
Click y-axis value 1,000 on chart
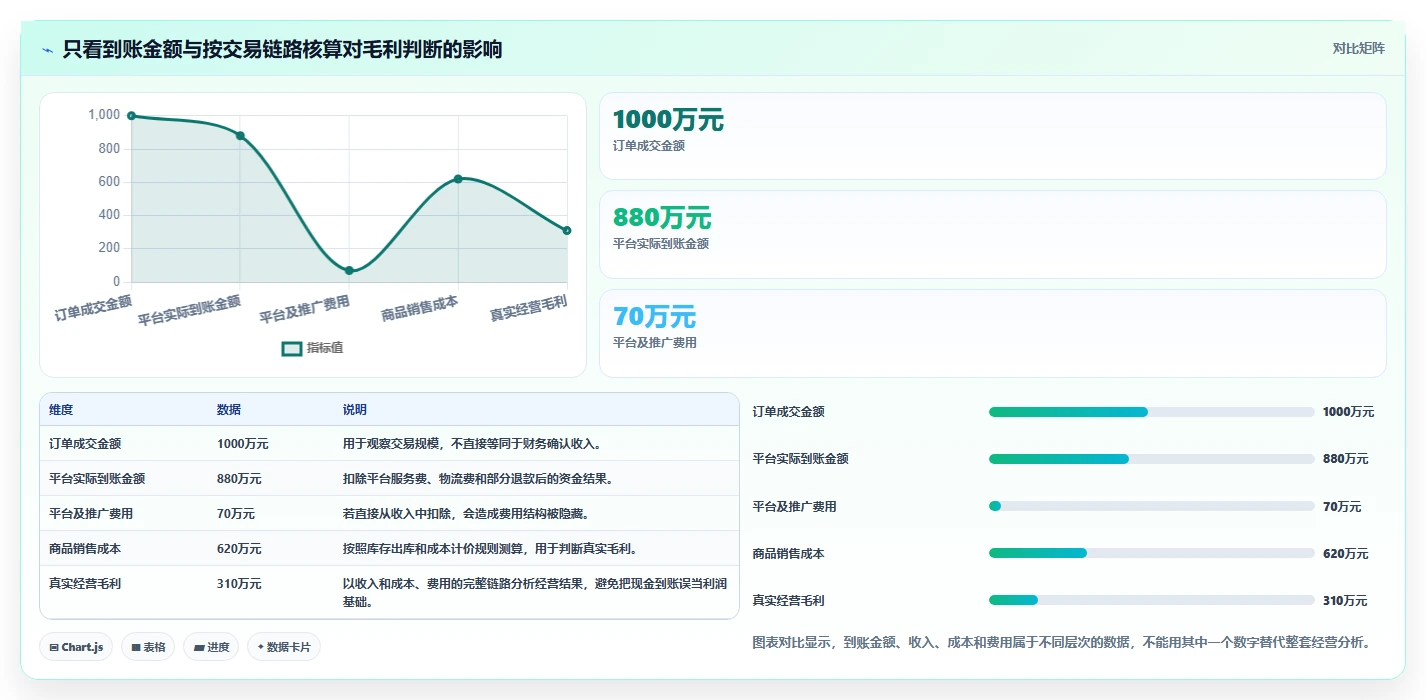pos(104,115)
